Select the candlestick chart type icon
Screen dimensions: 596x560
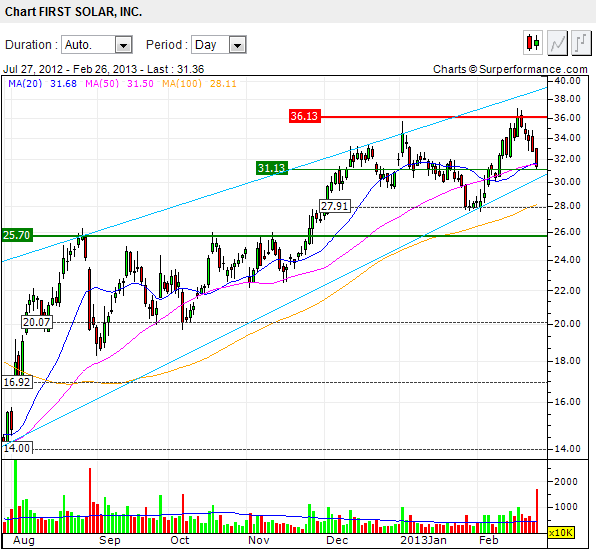click(533, 43)
